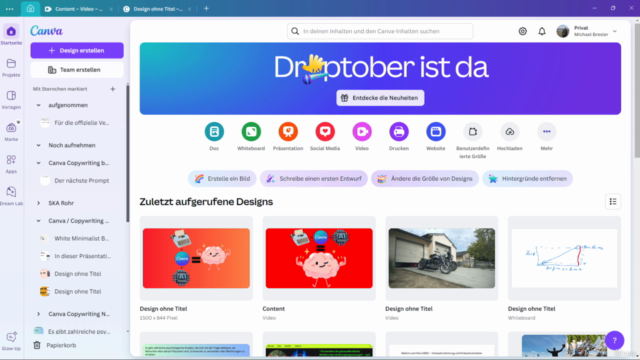Switch designs to list view
640x360 pixels.
(x=613, y=202)
